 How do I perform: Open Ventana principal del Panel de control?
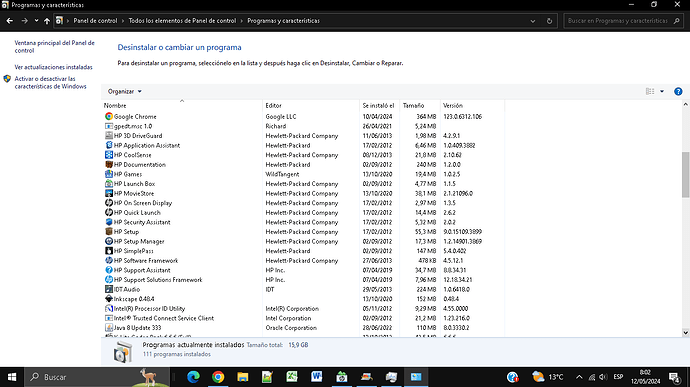pos(55,47)
